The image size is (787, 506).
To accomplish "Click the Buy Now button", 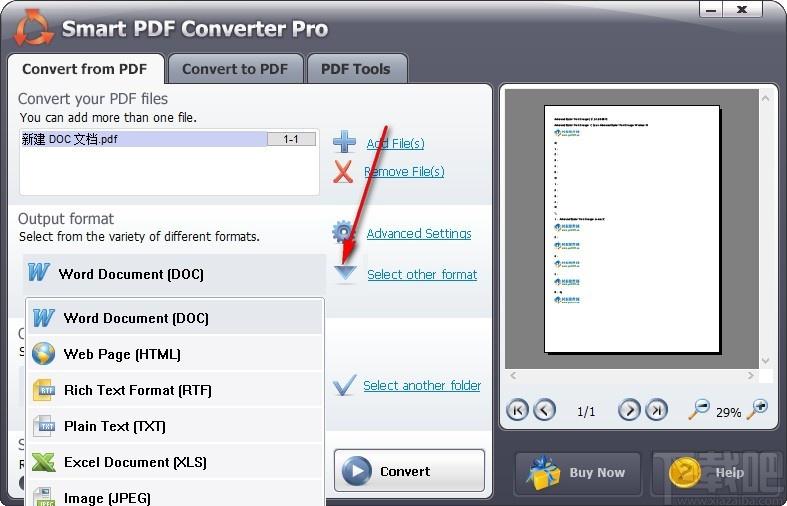I will 578,472.
